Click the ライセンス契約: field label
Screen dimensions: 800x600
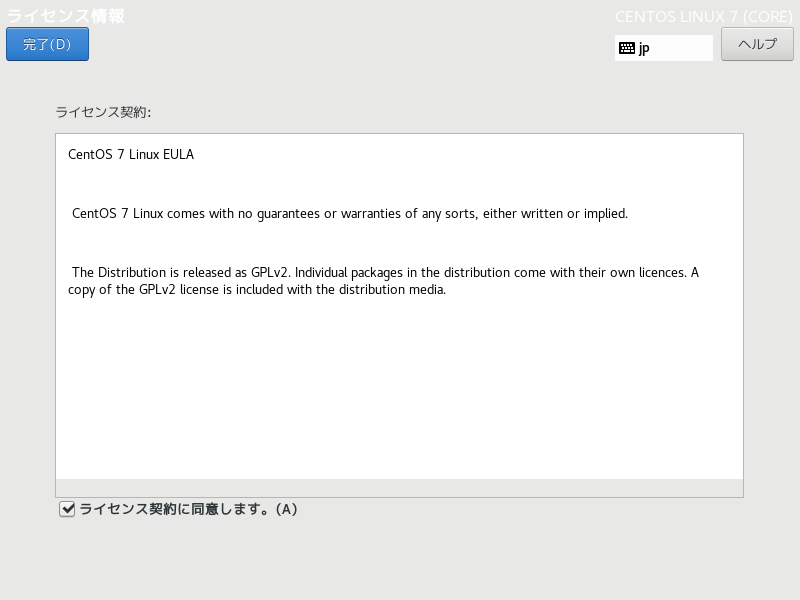103,112
